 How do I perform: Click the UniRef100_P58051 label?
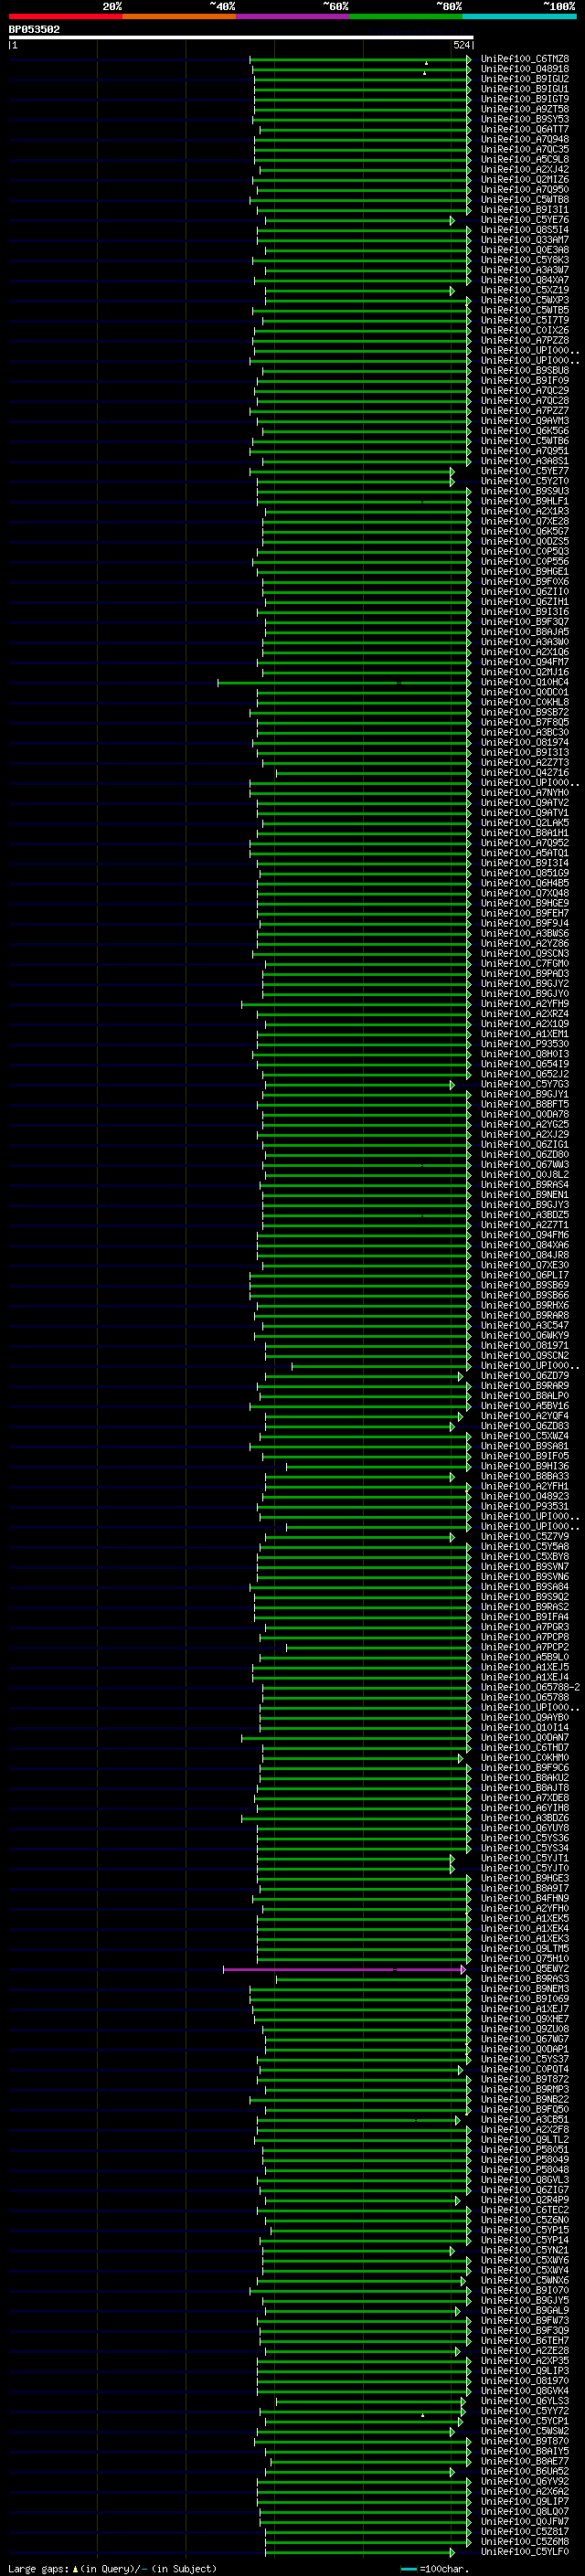[525, 2150]
